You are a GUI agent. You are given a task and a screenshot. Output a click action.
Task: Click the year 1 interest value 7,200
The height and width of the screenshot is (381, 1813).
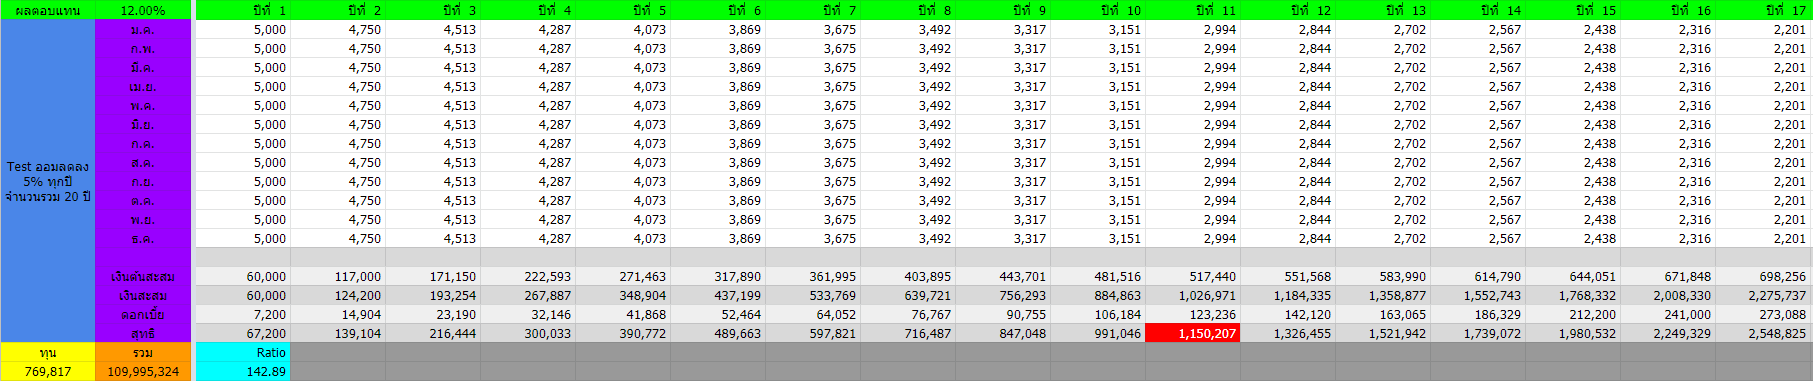243,315
